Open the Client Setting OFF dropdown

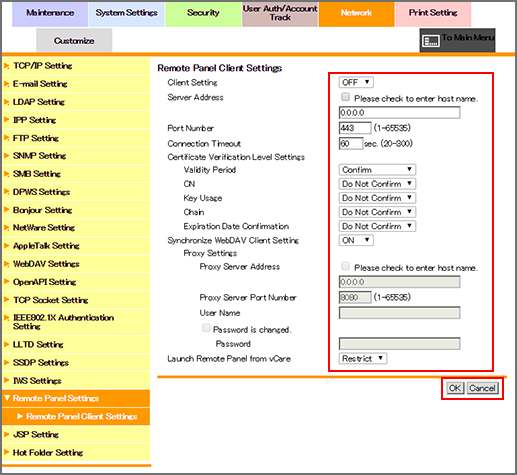356,82
